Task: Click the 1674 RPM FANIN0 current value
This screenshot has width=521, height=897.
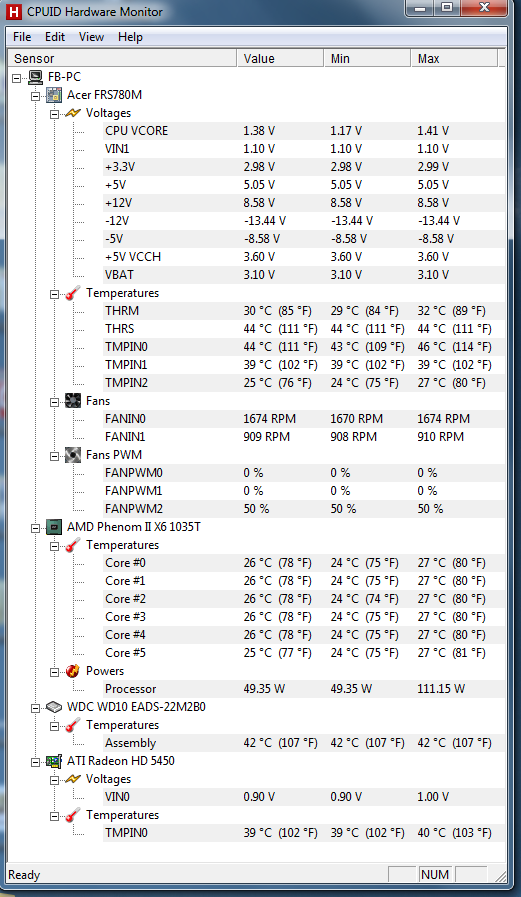Action: (x=270, y=419)
